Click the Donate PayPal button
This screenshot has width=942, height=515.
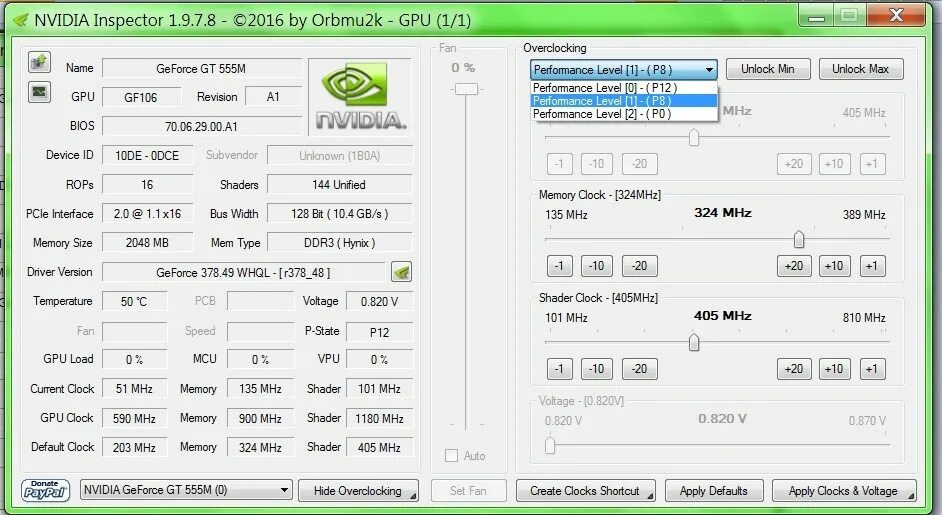pyautogui.click(x=46, y=490)
